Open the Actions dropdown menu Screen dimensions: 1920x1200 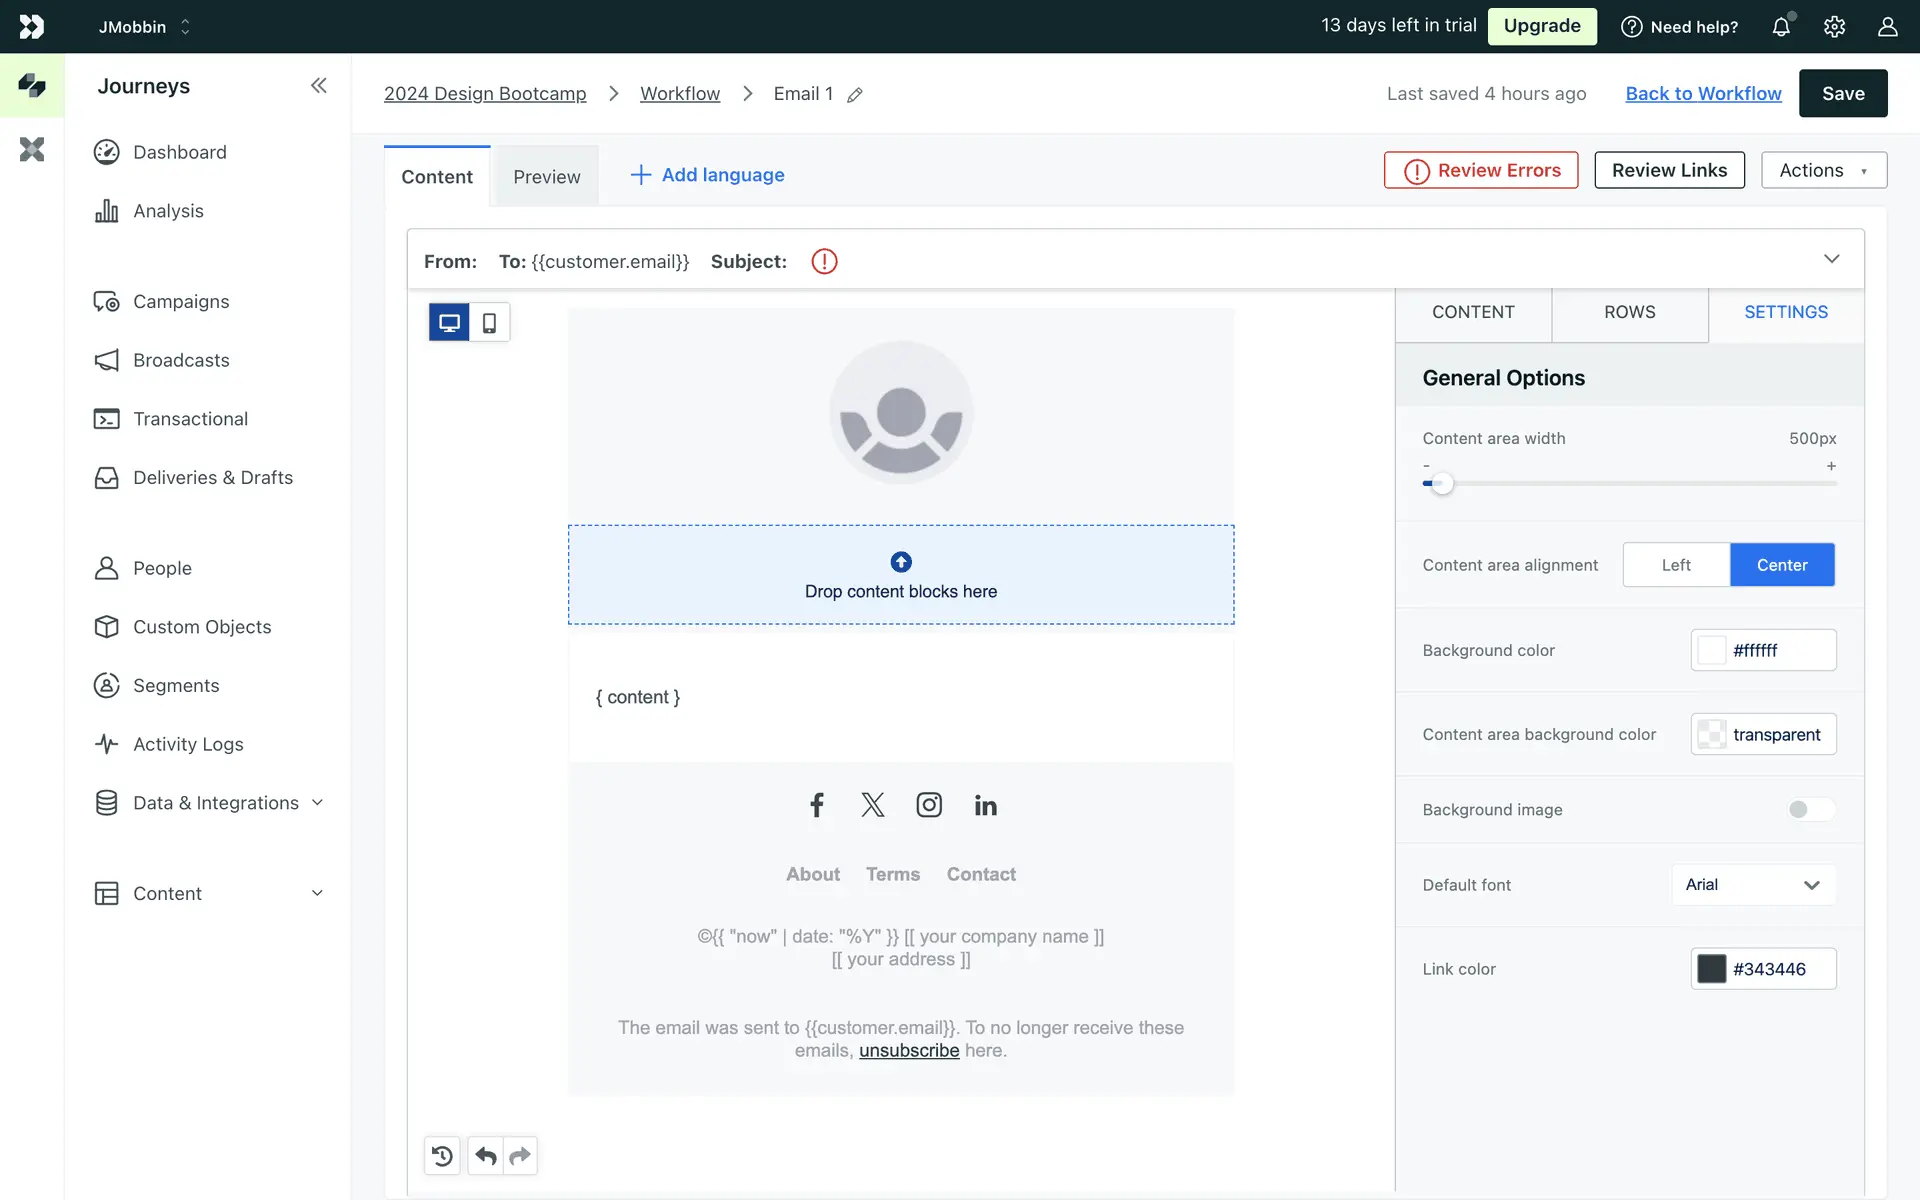(1823, 170)
